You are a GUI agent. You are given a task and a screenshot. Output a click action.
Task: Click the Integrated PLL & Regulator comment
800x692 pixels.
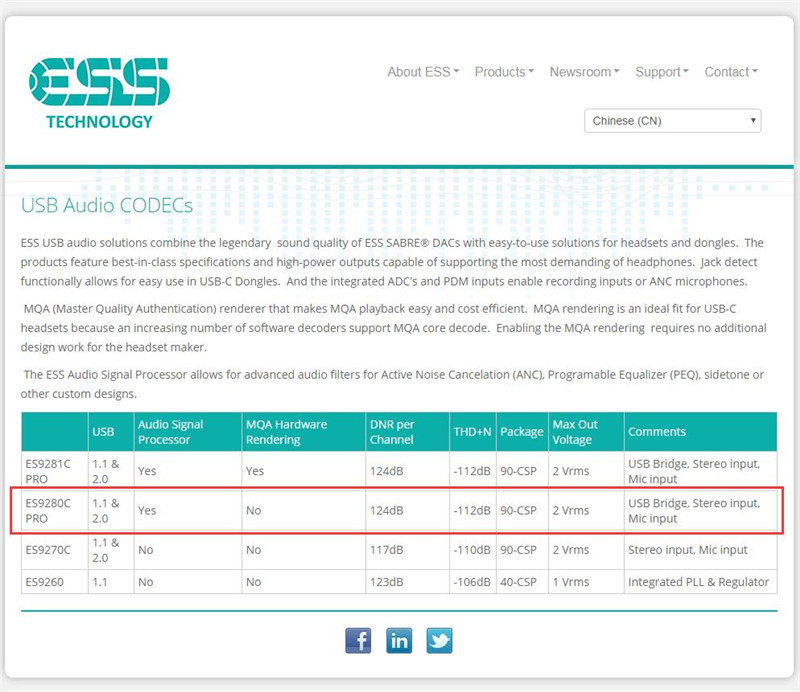point(698,582)
